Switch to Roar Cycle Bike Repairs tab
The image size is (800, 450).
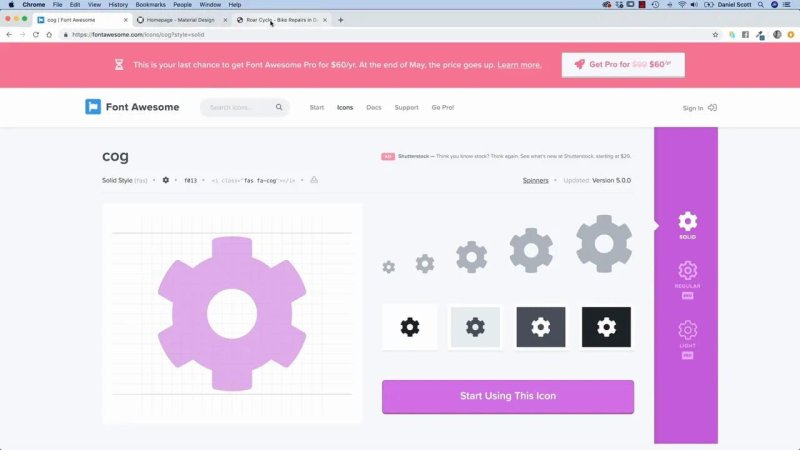coord(282,20)
